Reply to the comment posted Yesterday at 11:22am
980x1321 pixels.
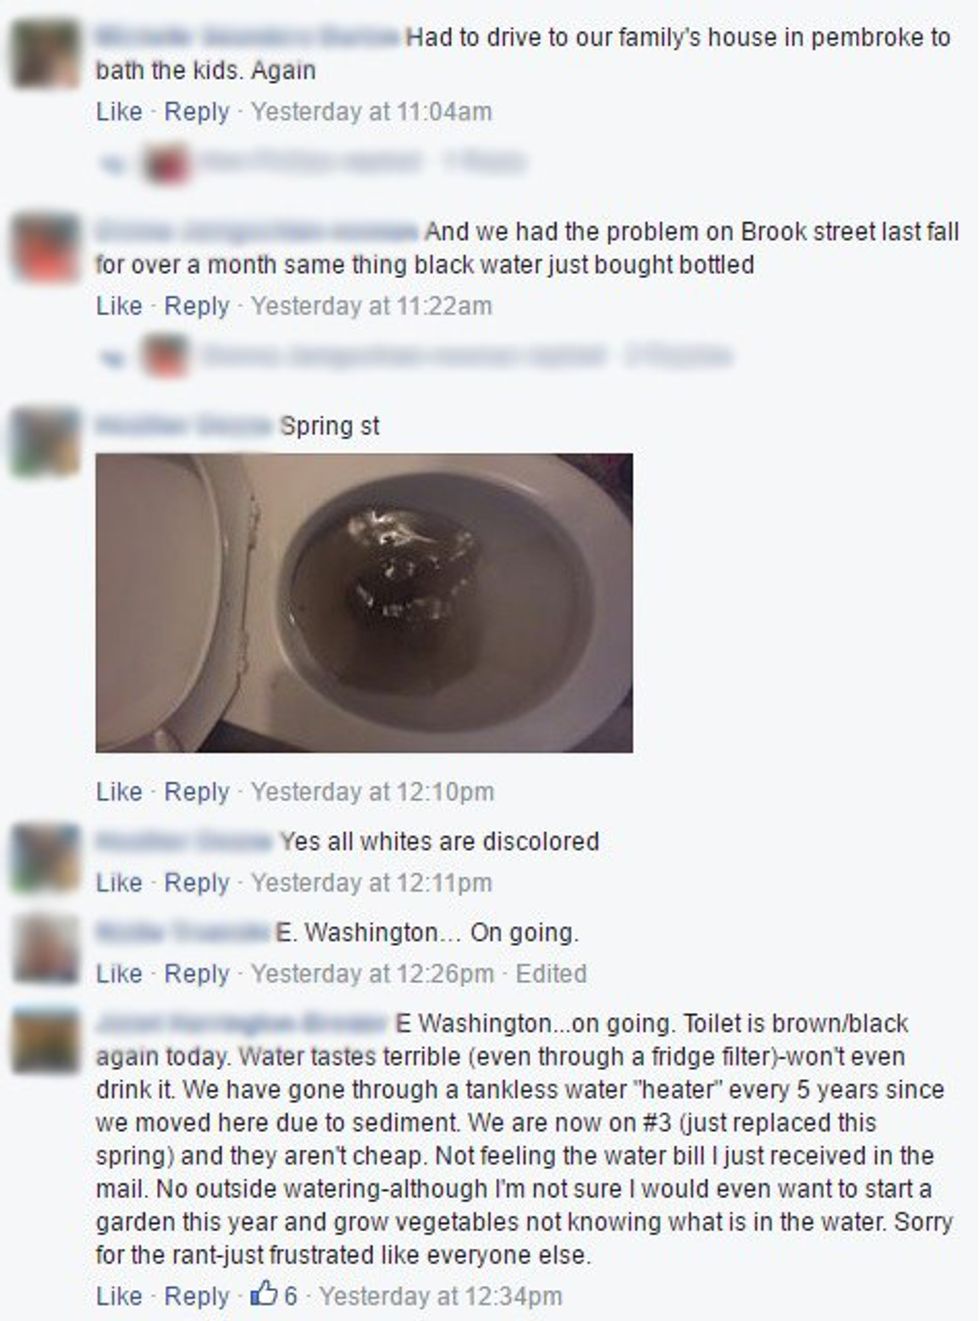[197, 305]
